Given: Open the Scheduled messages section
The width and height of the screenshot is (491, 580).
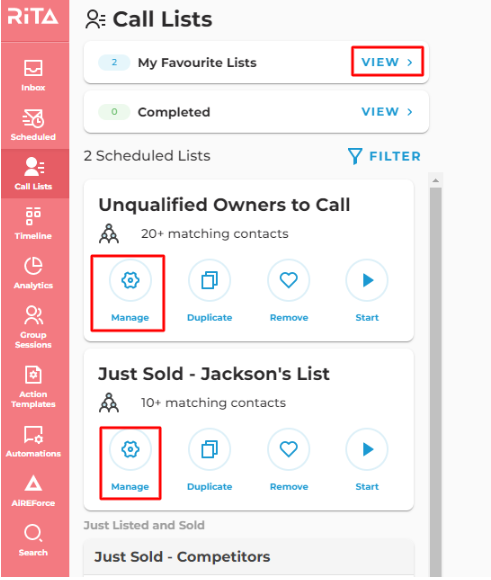Looking at the screenshot, I should [33, 125].
